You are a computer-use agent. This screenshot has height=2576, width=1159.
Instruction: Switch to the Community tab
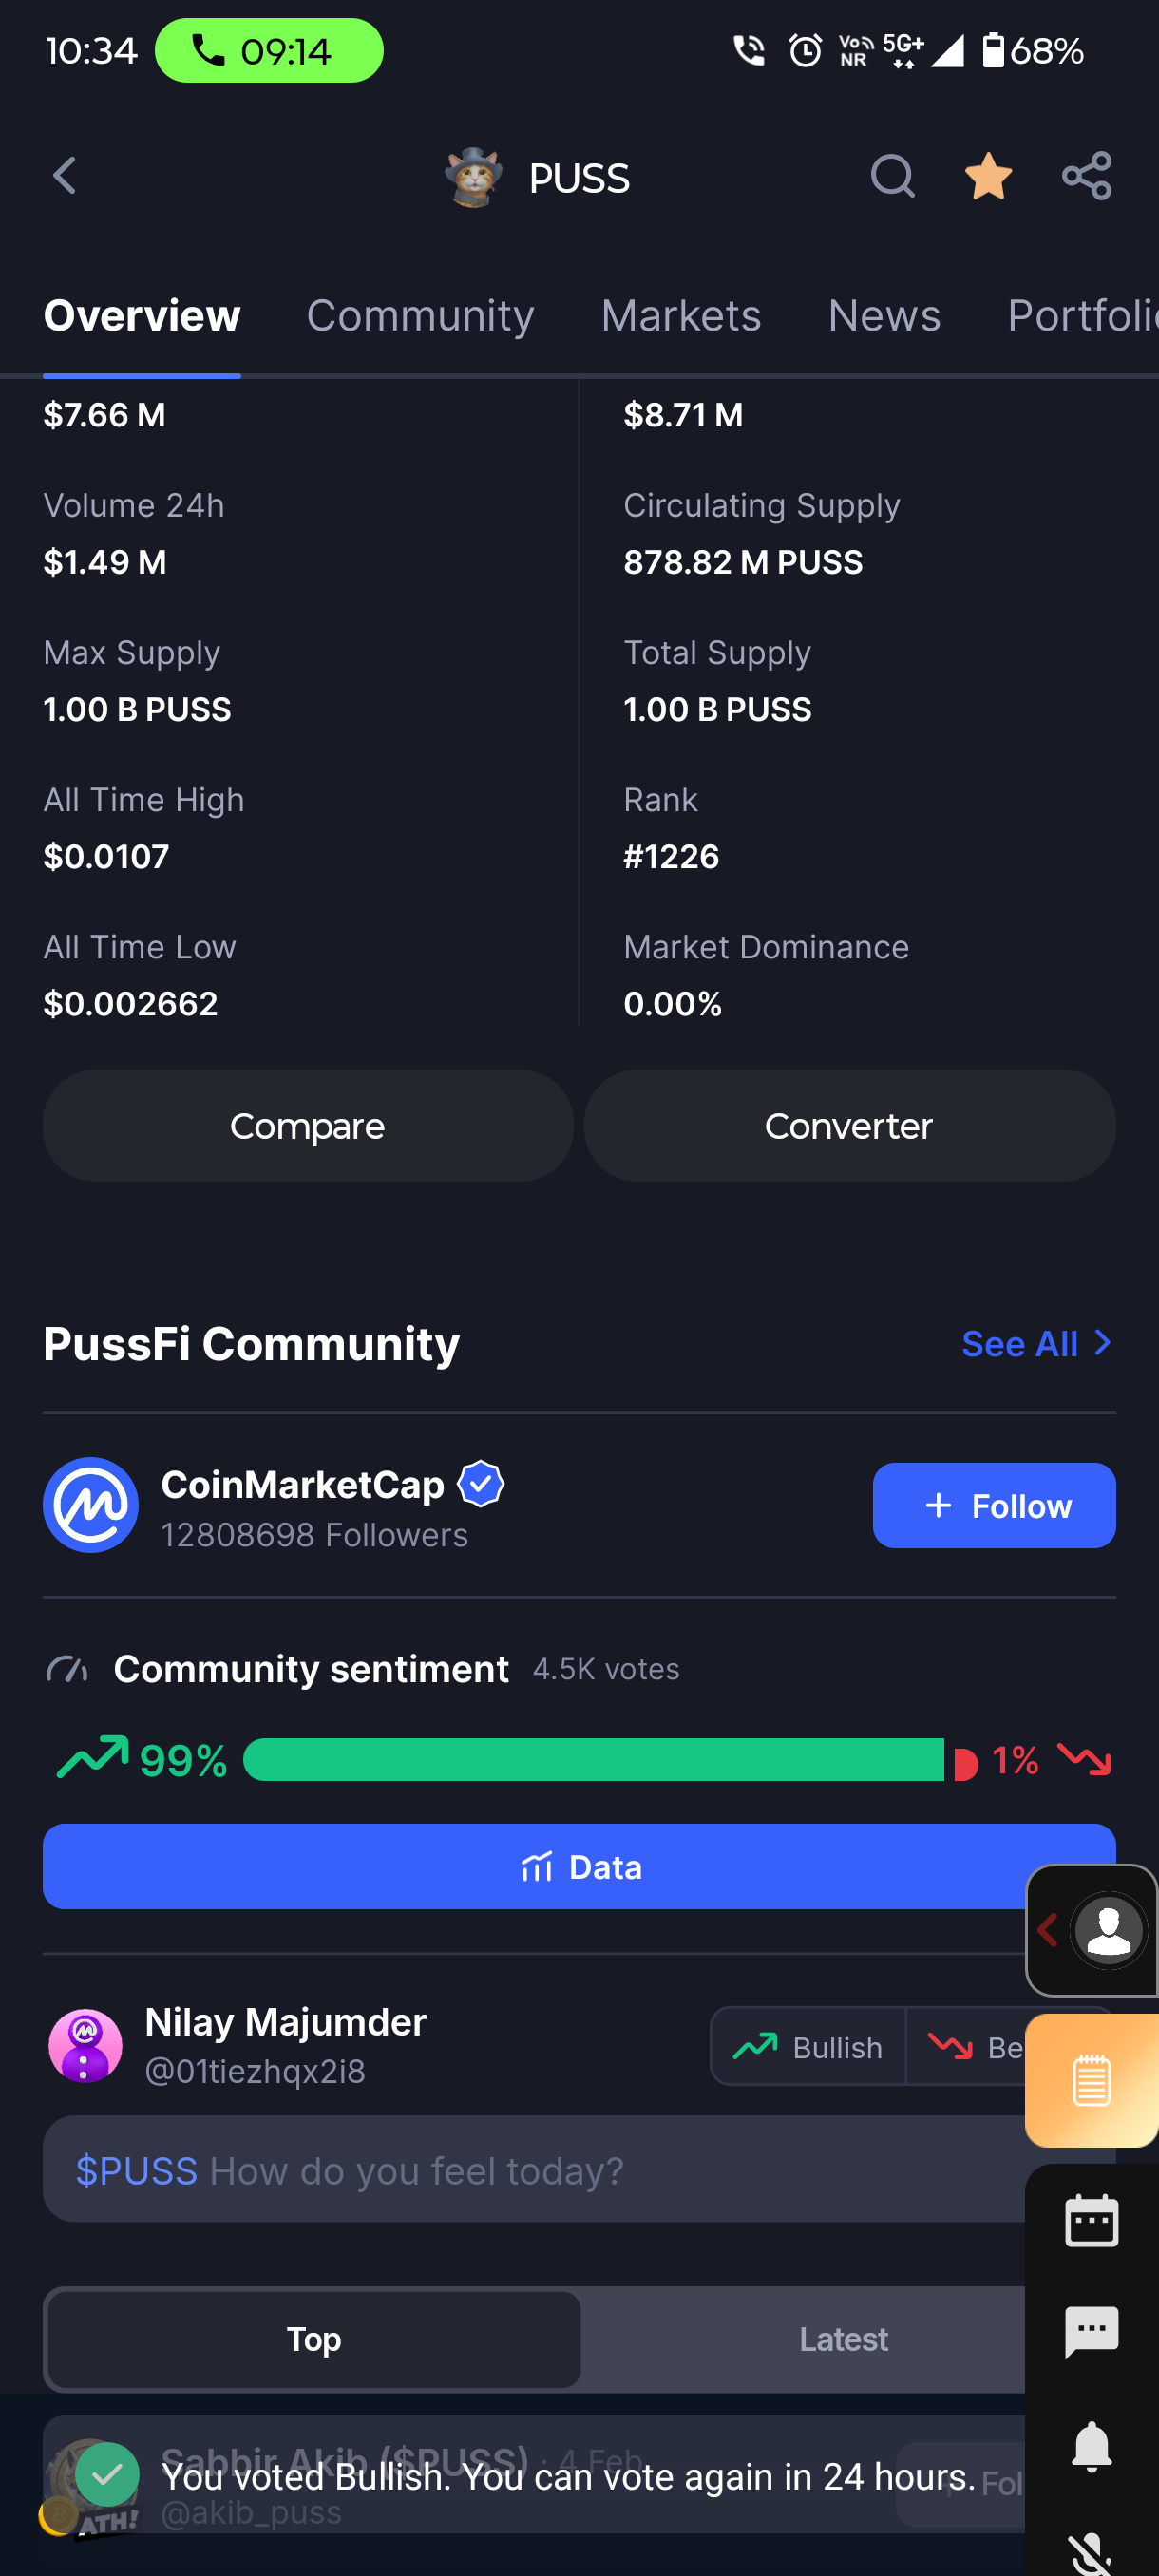pos(420,315)
